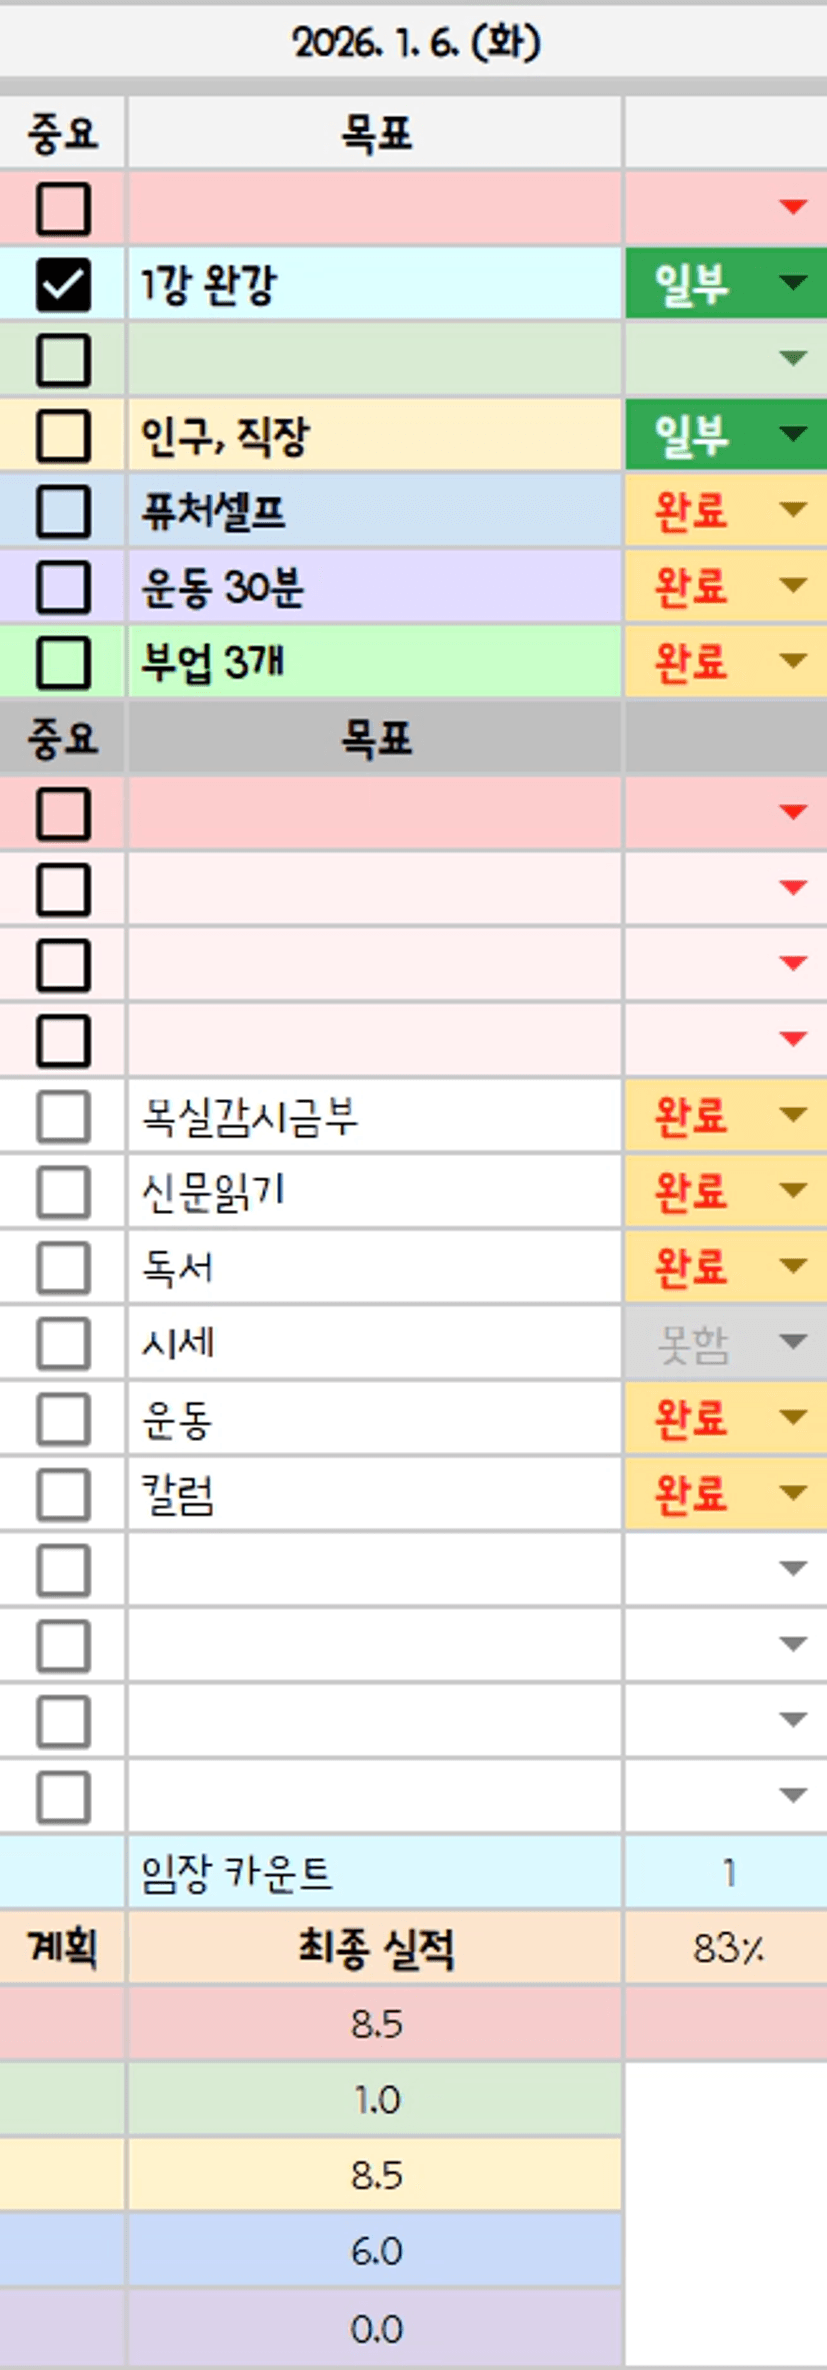Select the blue 6.0 score cell
The image size is (827, 2370).
(x=375, y=2251)
